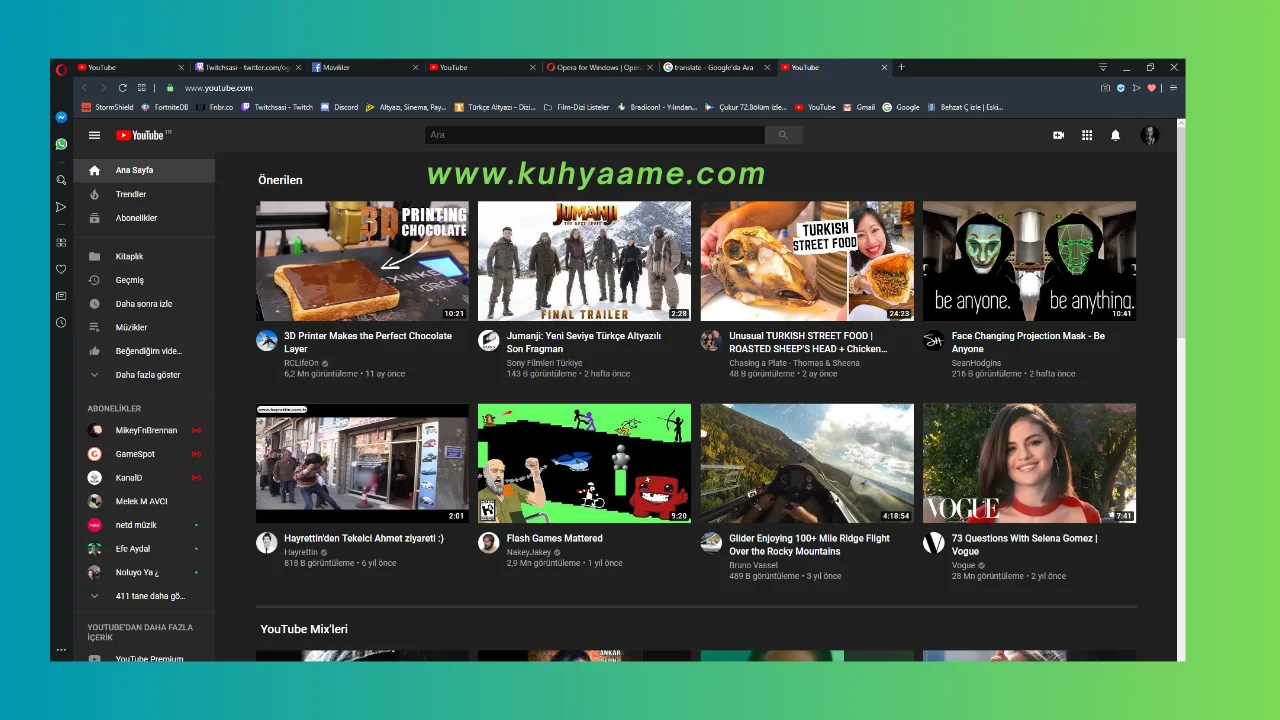
Task: Go to Trendler in sidebar
Action: 144,194
